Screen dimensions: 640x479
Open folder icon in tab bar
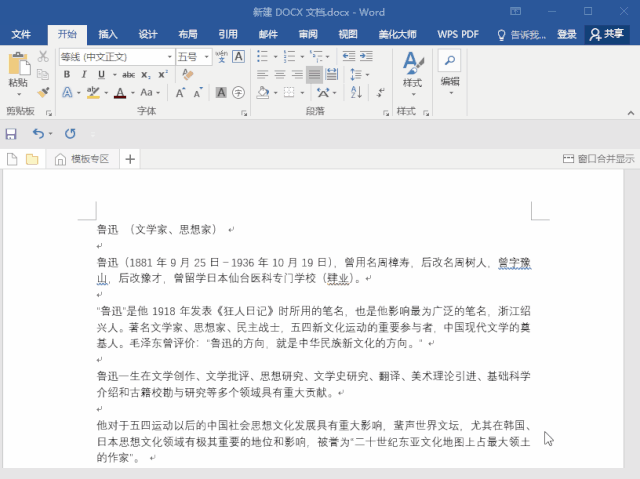click(x=32, y=159)
